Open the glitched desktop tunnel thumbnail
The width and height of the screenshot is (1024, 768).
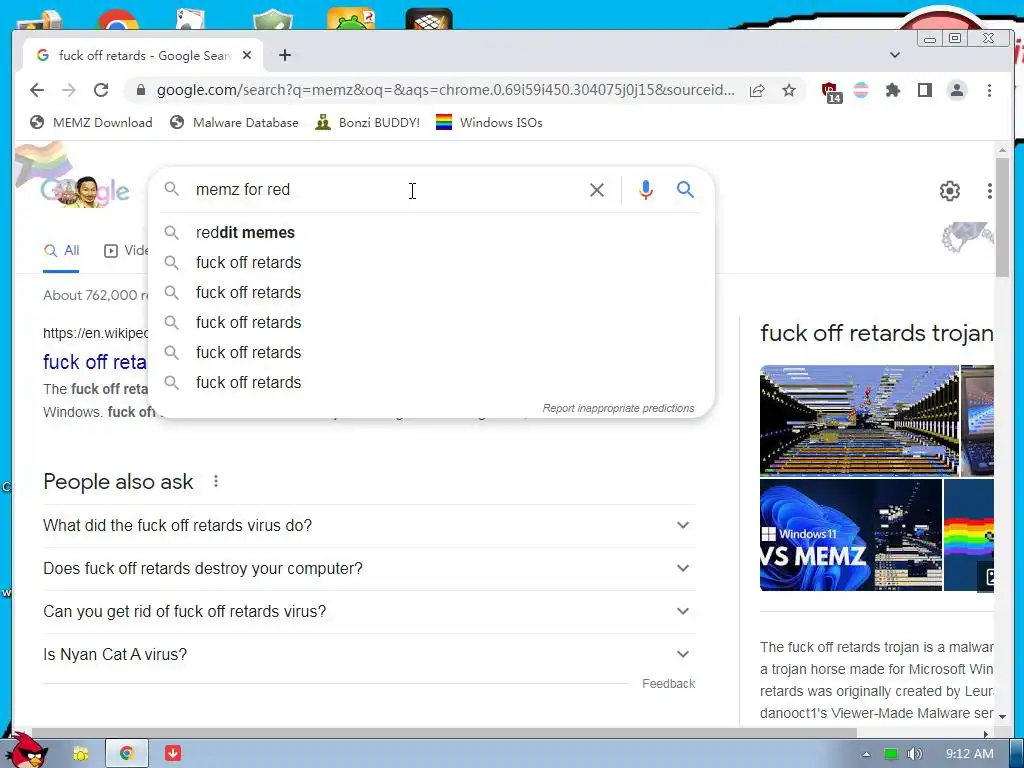coord(859,421)
